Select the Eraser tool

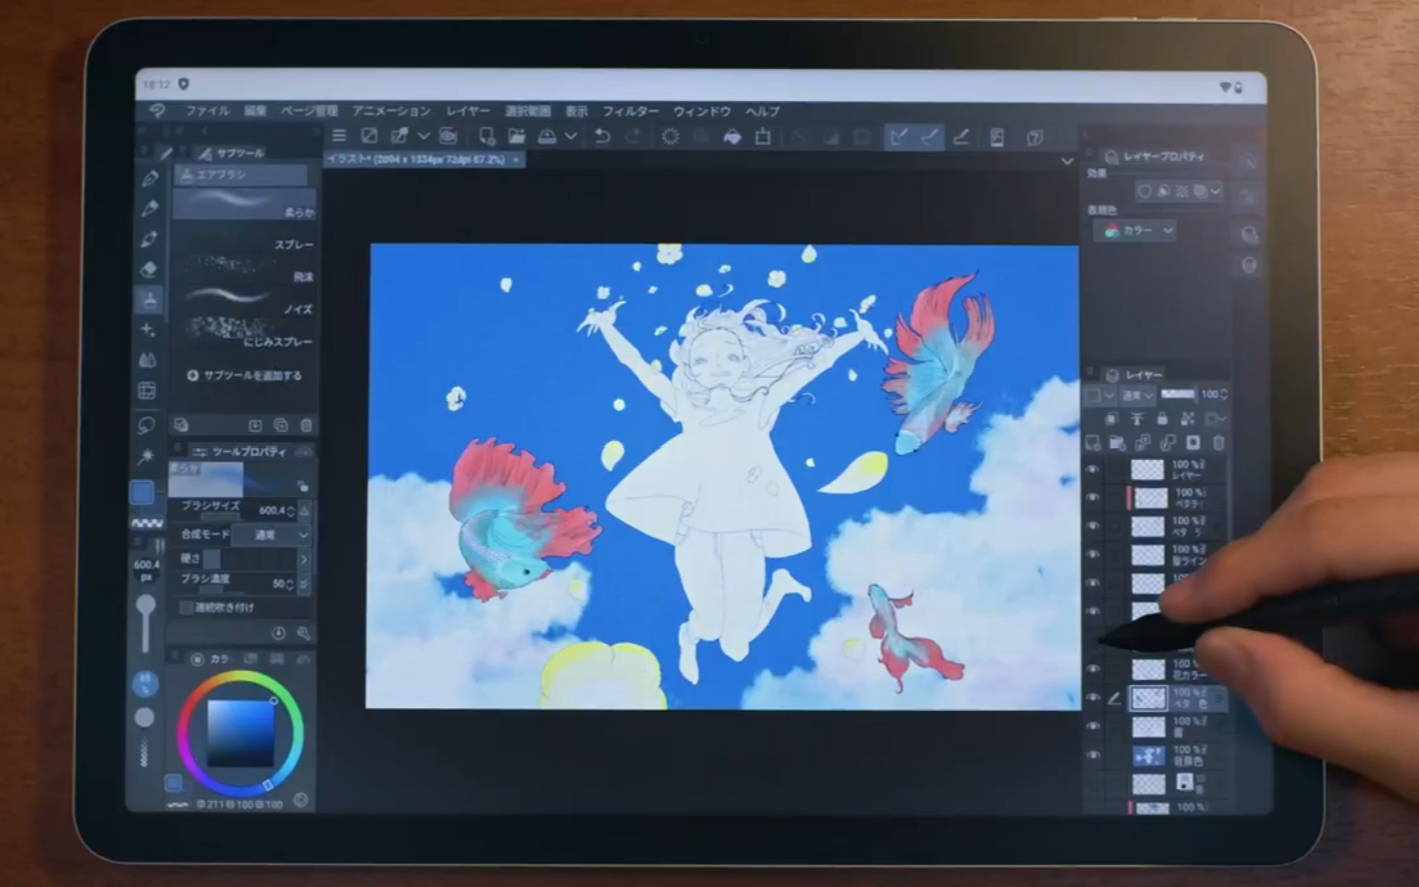tap(150, 269)
